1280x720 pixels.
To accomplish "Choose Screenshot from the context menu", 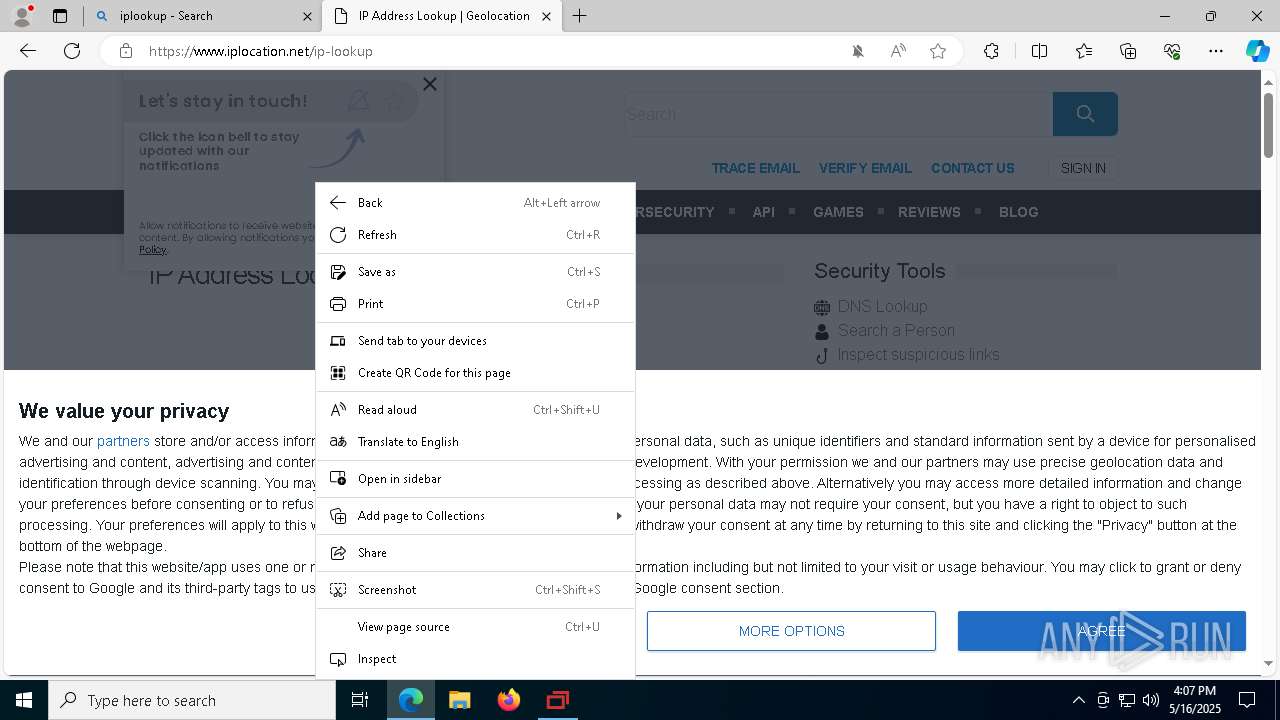I will (x=475, y=590).
